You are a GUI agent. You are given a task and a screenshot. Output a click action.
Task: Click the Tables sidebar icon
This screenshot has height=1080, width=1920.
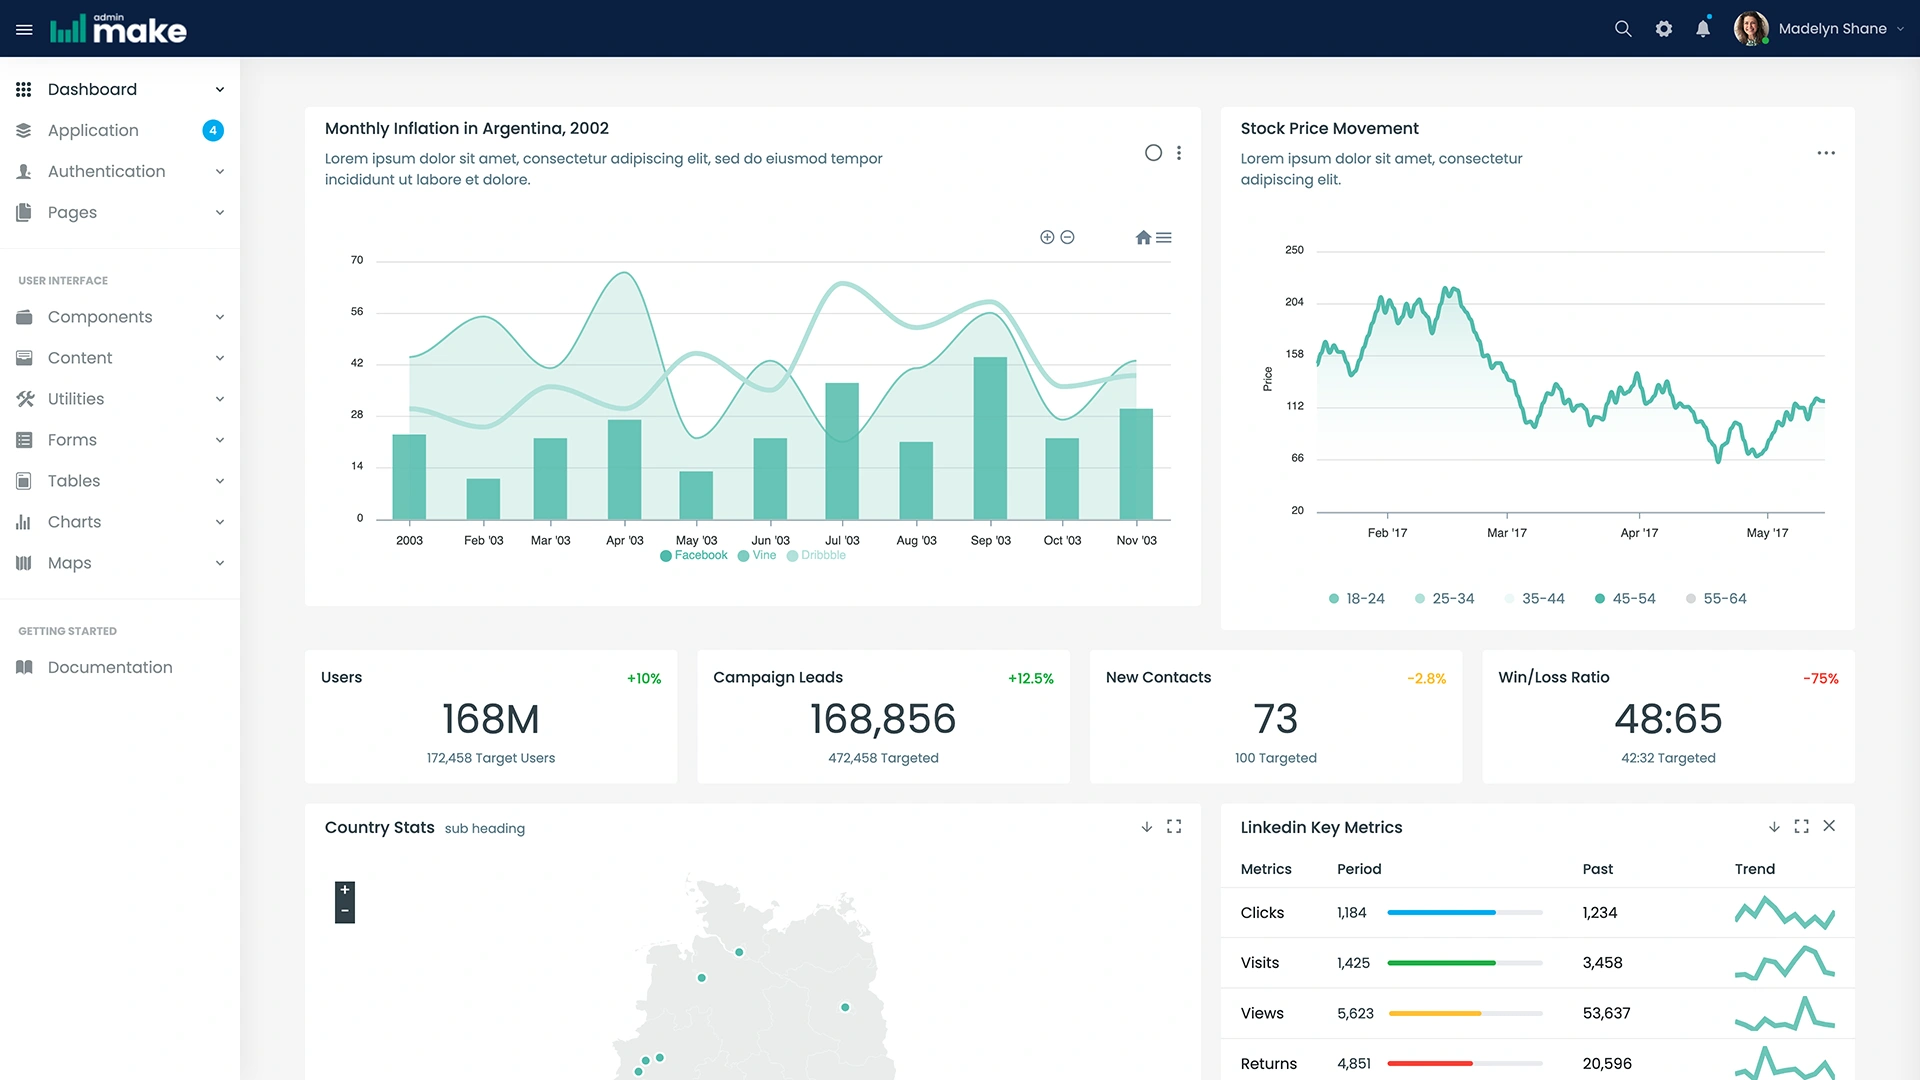point(24,481)
